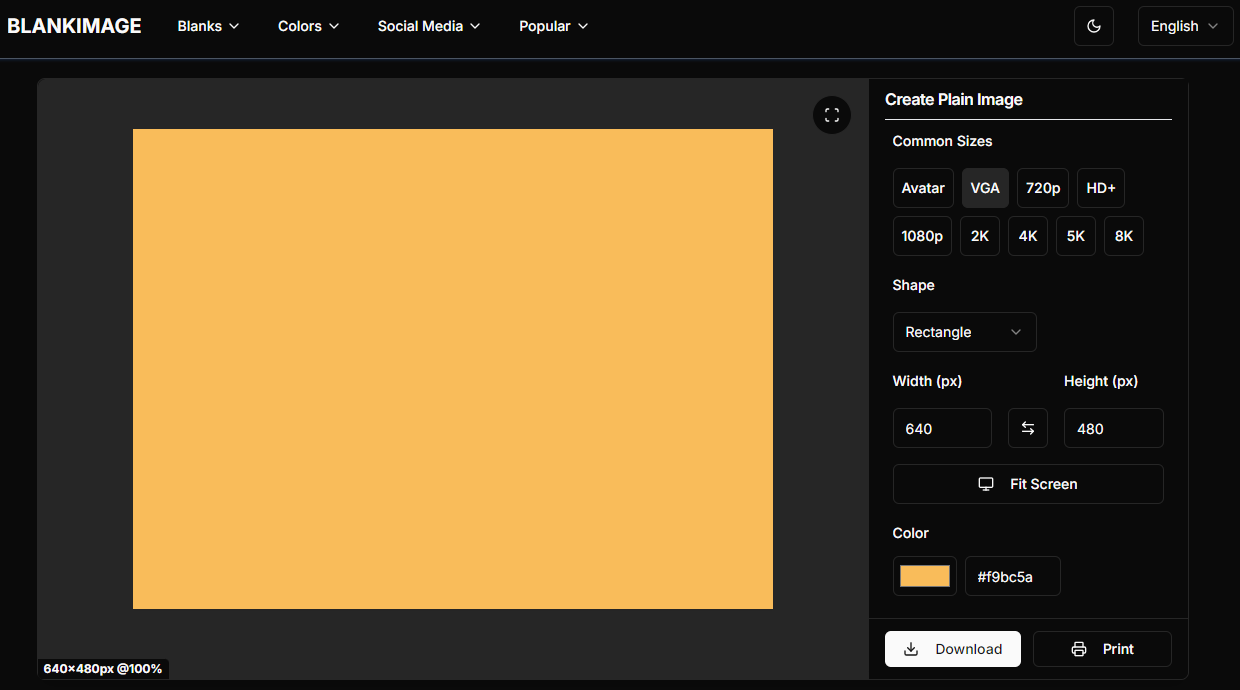This screenshot has width=1240, height=690.
Task: Select the 4K size preset
Action: tap(1028, 236)
